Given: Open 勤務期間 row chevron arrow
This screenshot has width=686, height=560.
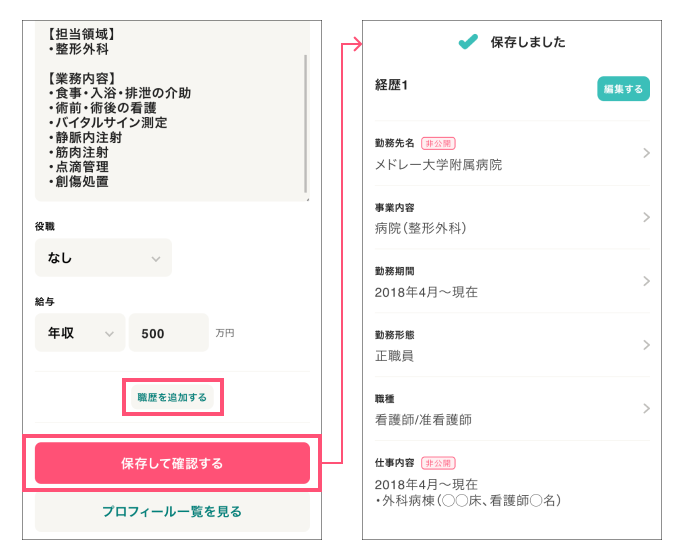Looking at the screenshot, I should click(647, 281).
